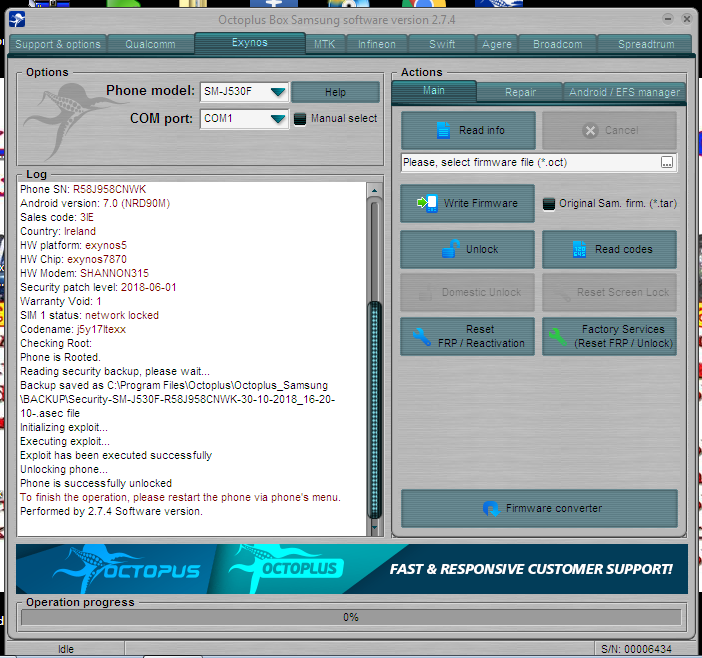Minimize the Octoplus Box window
This screenshot has width=702, height=658.
pyautogui.click(x=668, y=19)
